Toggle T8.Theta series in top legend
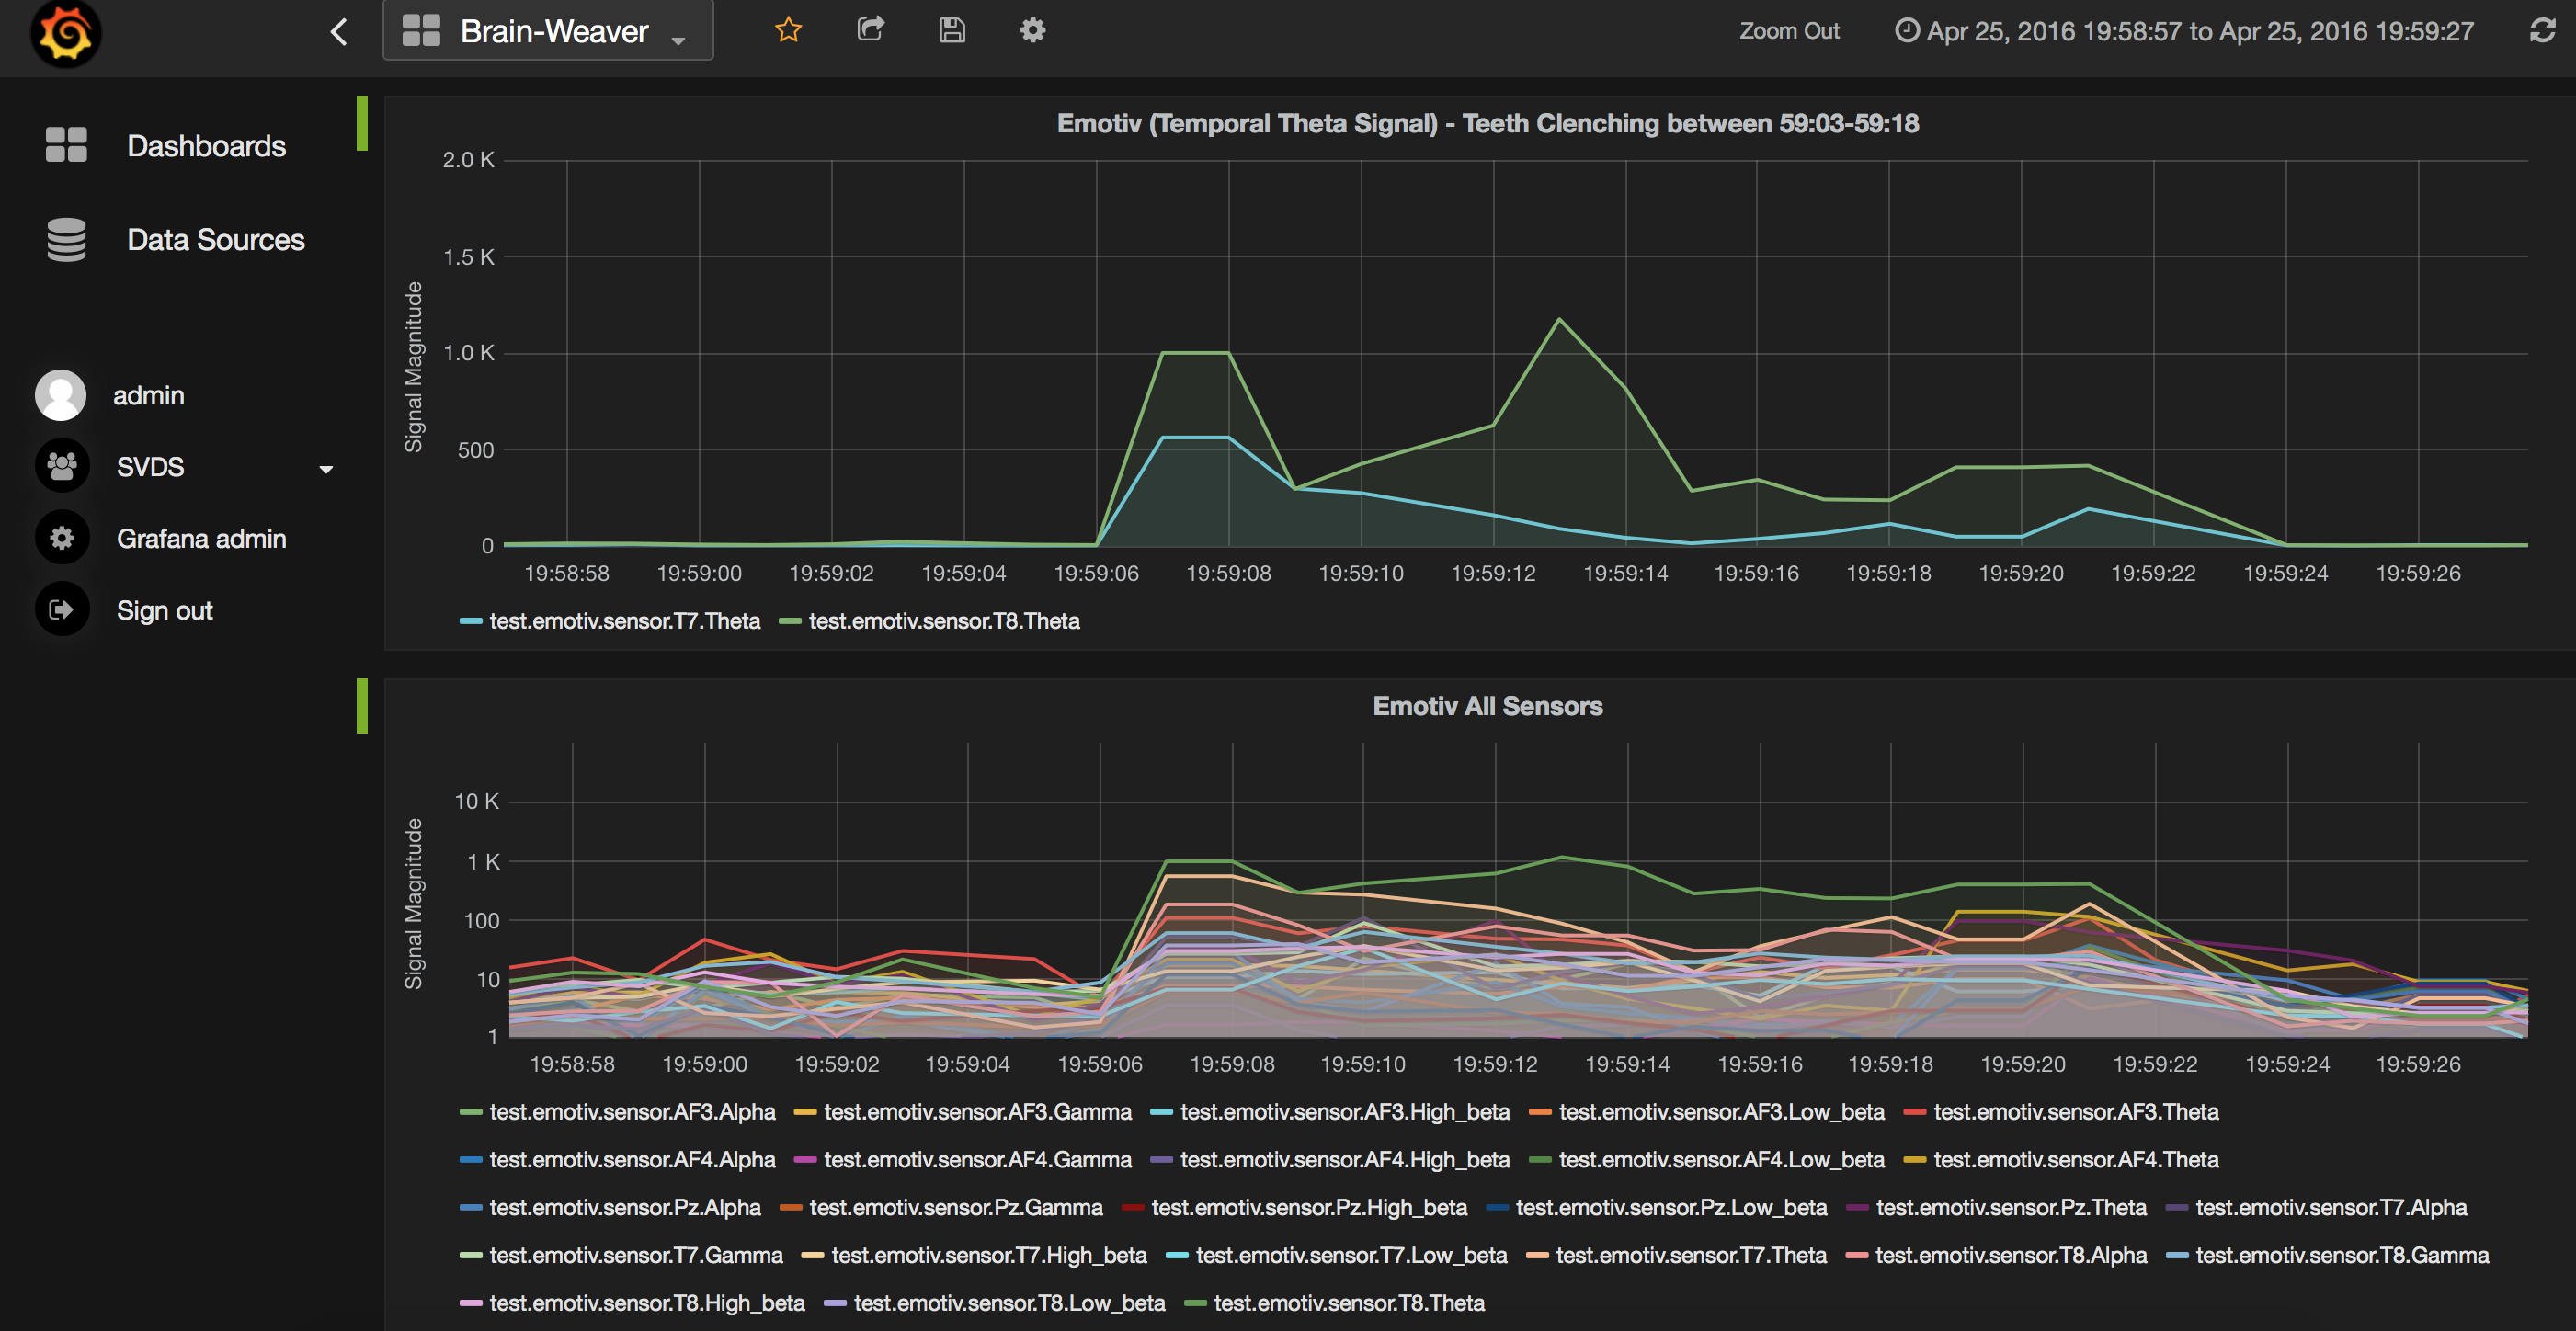 point(943,621)
